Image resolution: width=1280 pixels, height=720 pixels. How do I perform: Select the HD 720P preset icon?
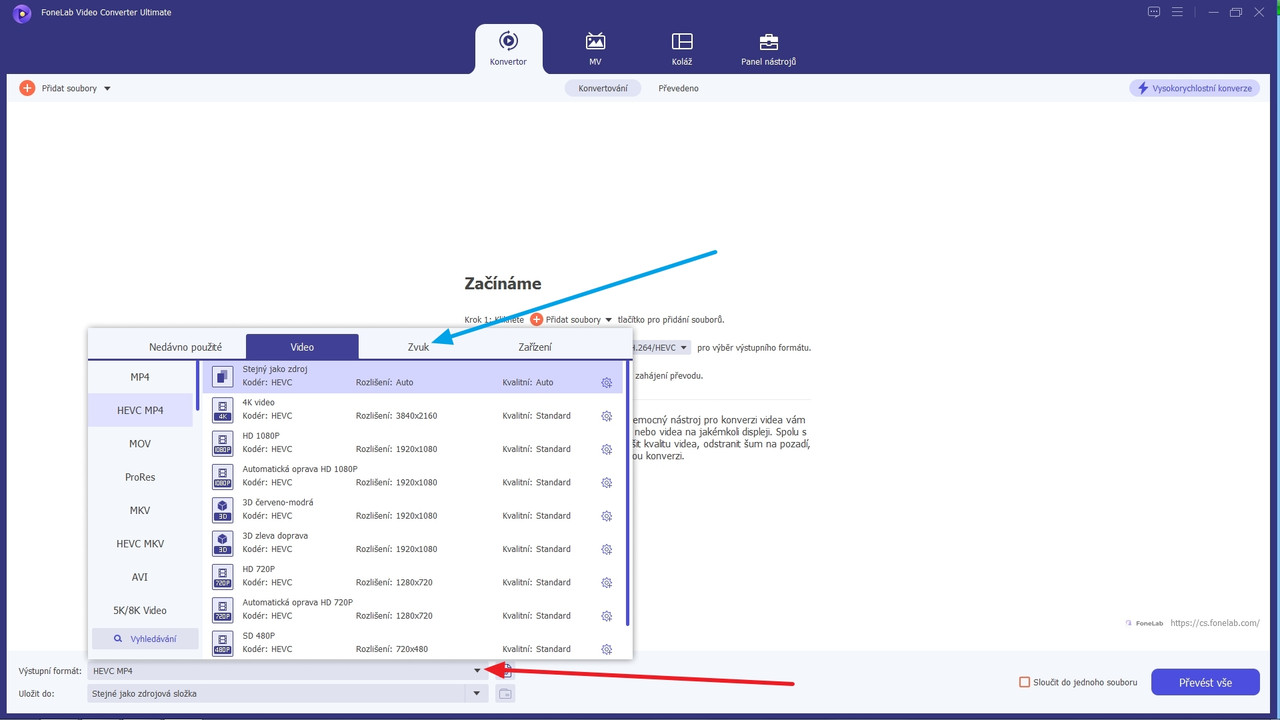tap(222, 576)
